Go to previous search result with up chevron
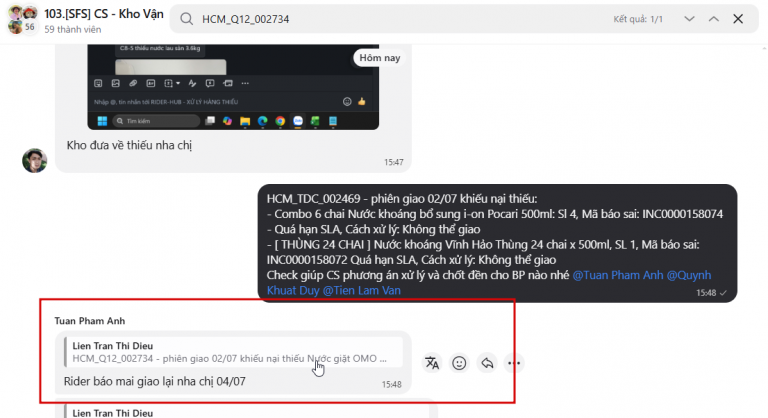 click(714, 19)
